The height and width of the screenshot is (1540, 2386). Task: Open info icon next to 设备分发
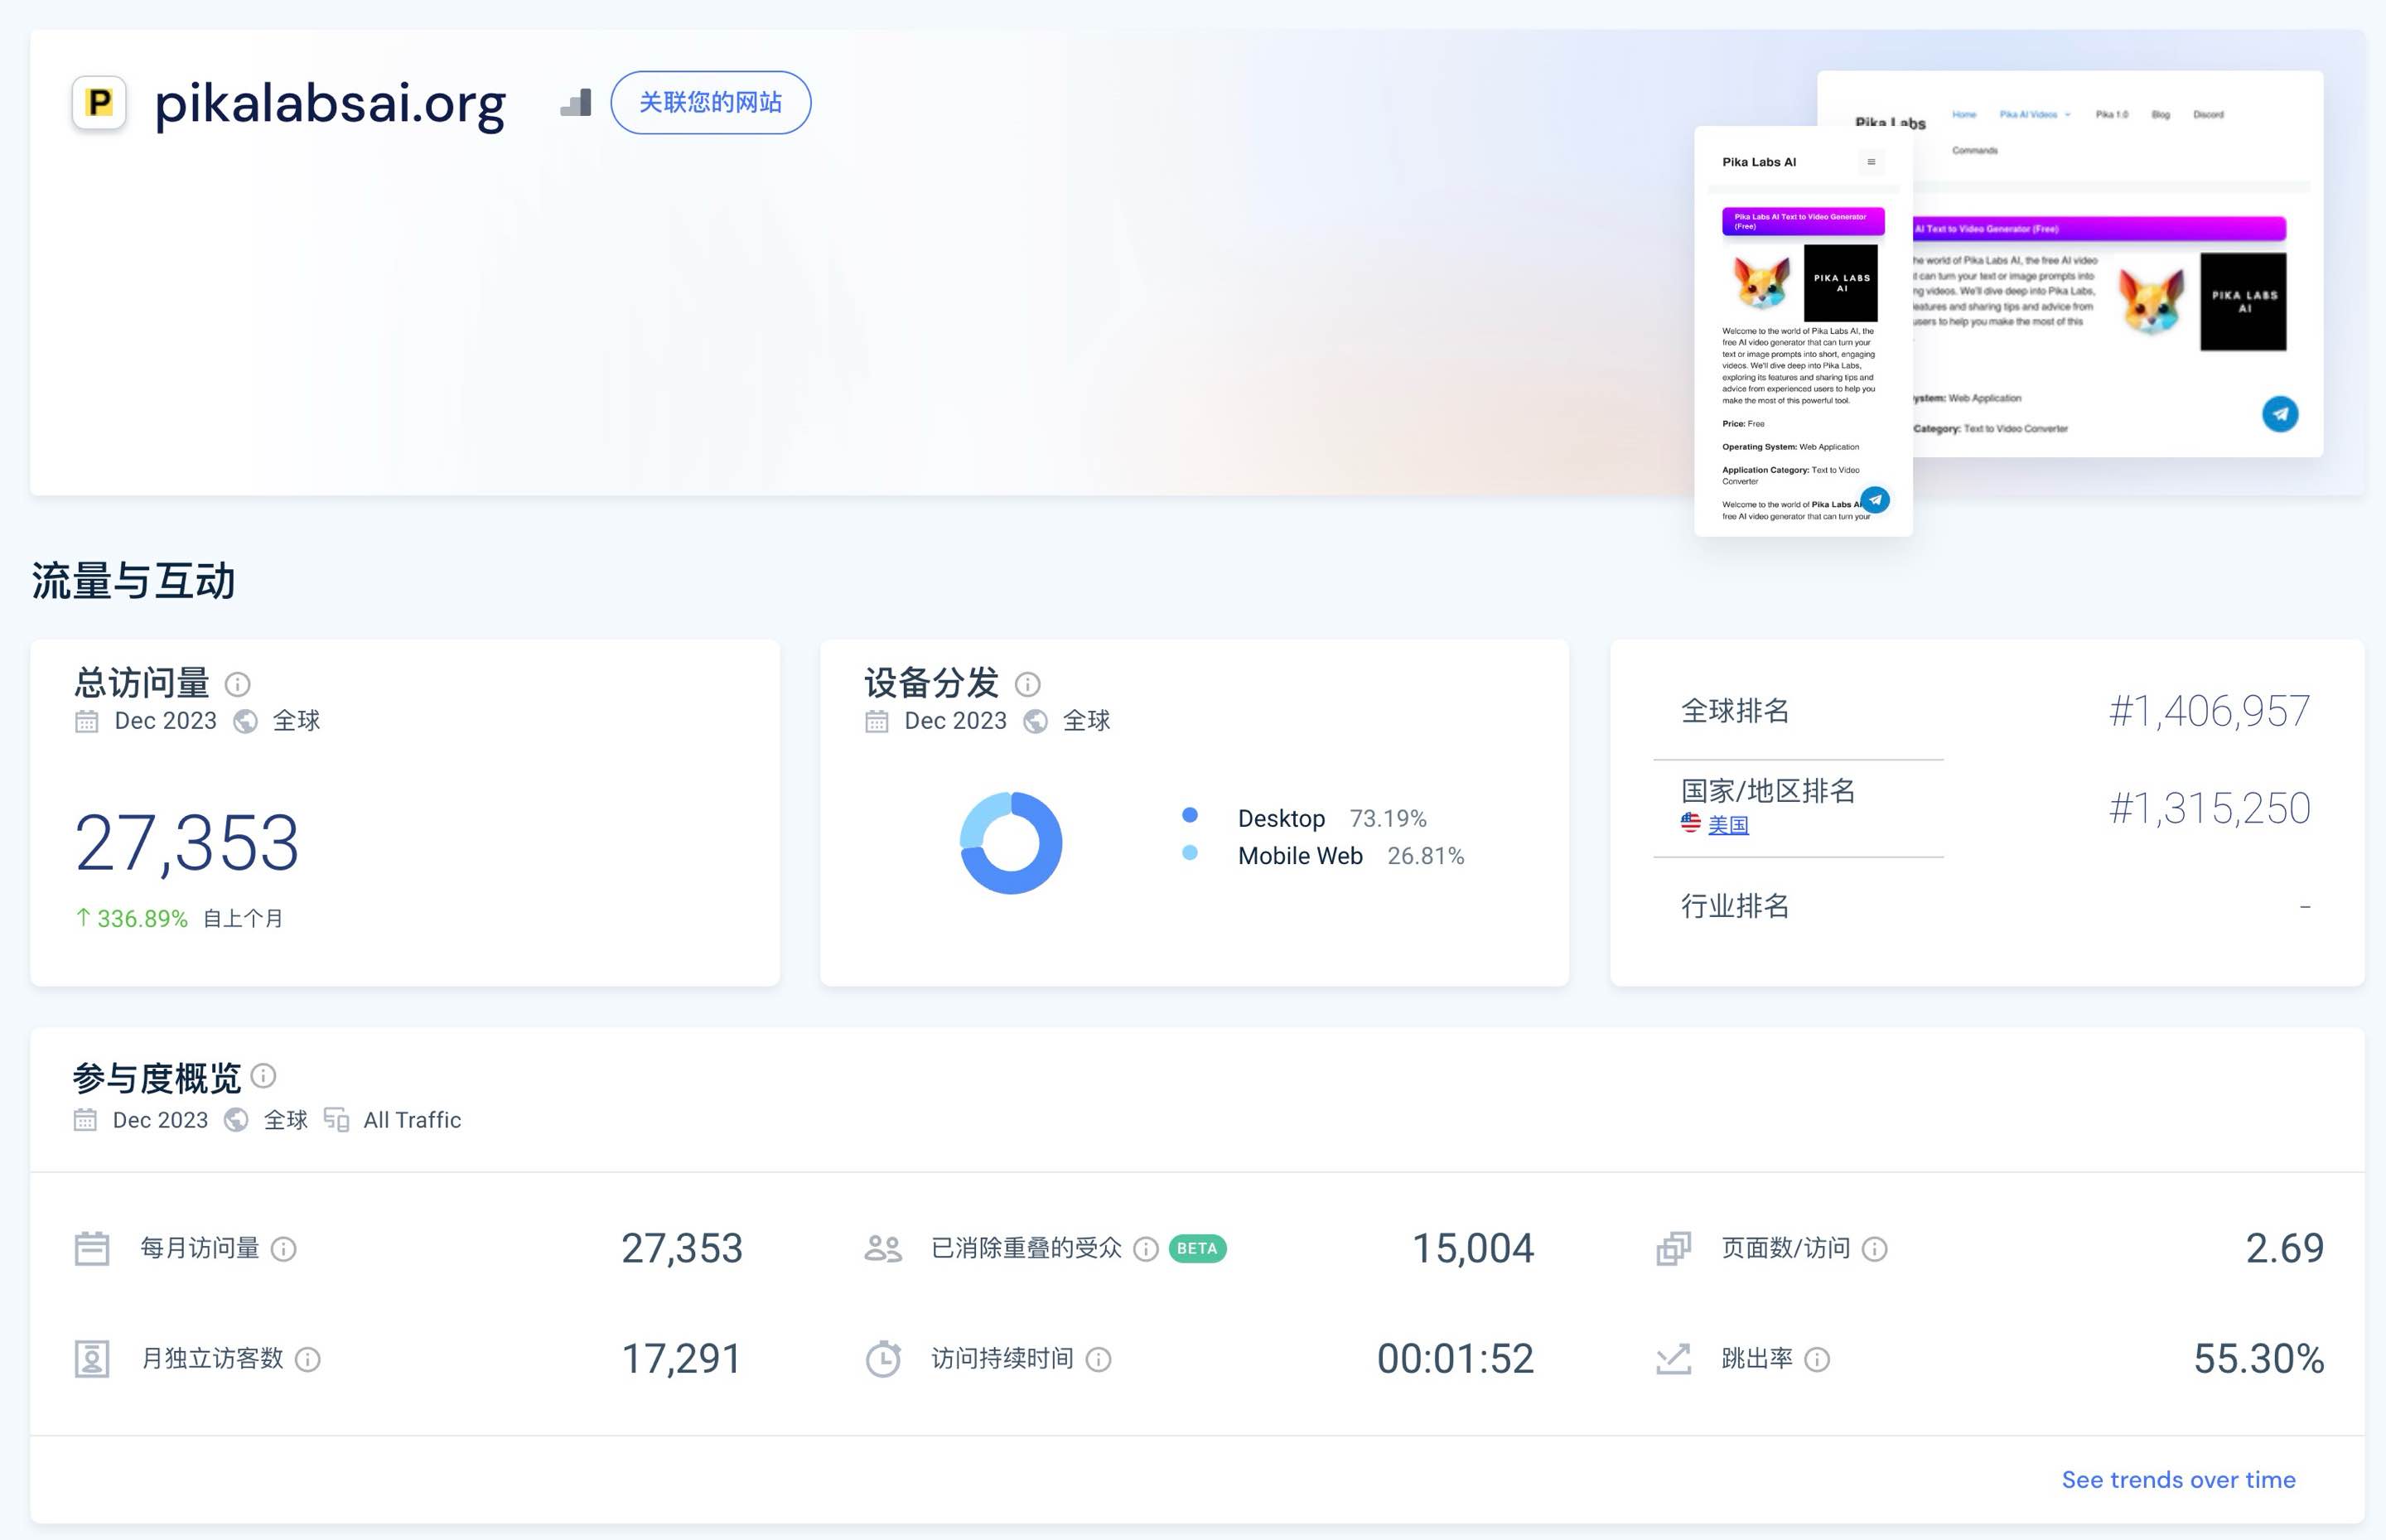1027,684
